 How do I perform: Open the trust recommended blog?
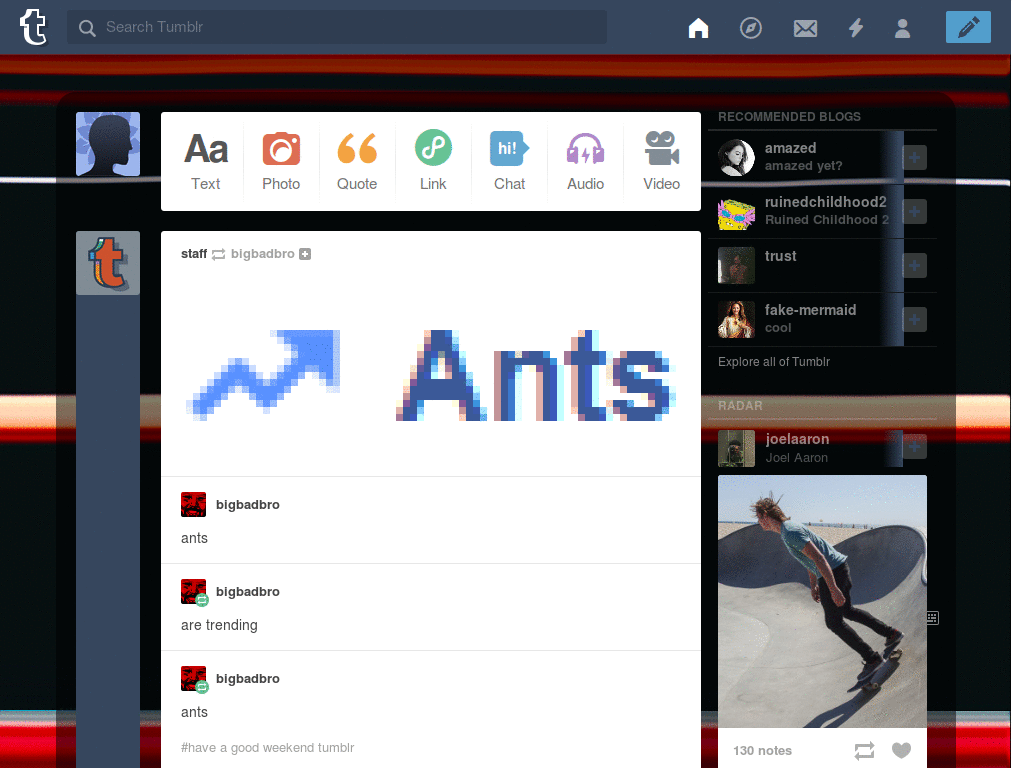(780, 256)
